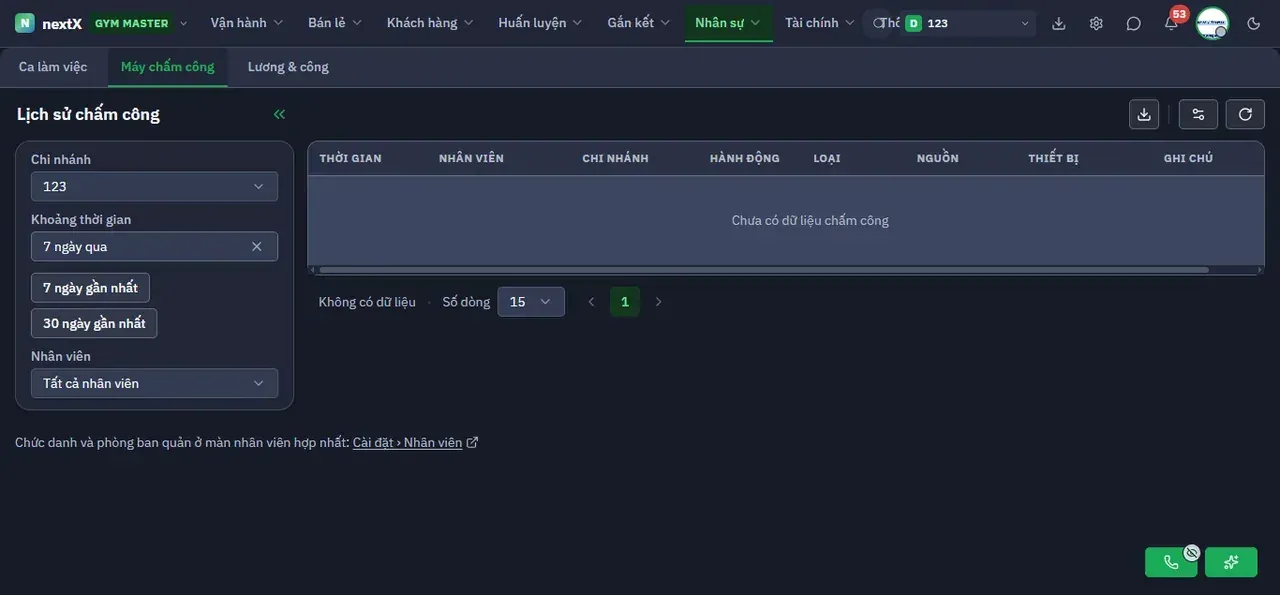The width and height of the screenshot is (1280, 595).
Task: Hide the floating phone widget via eye icon
Action: pyautogui.click(x=1191, y=552)
